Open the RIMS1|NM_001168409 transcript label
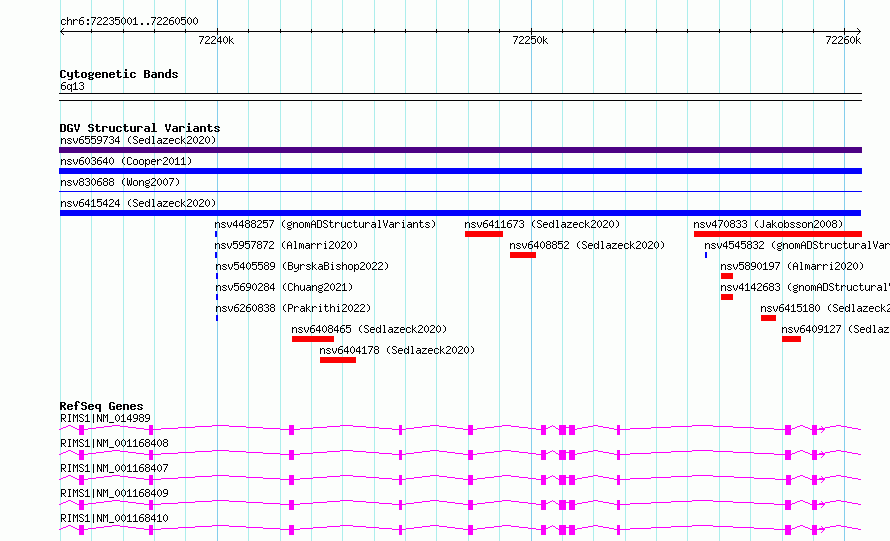Viewport: 890px width, 541px height. (x=114, y=493)
